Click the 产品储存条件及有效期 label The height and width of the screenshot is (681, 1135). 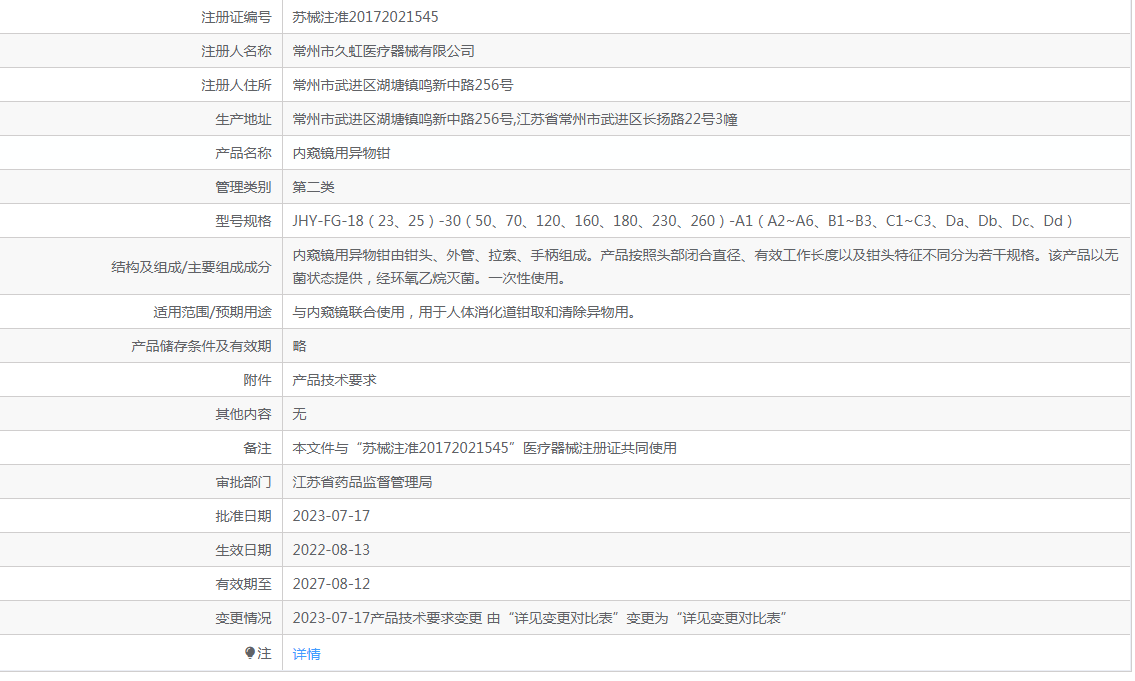click(201, 346)
